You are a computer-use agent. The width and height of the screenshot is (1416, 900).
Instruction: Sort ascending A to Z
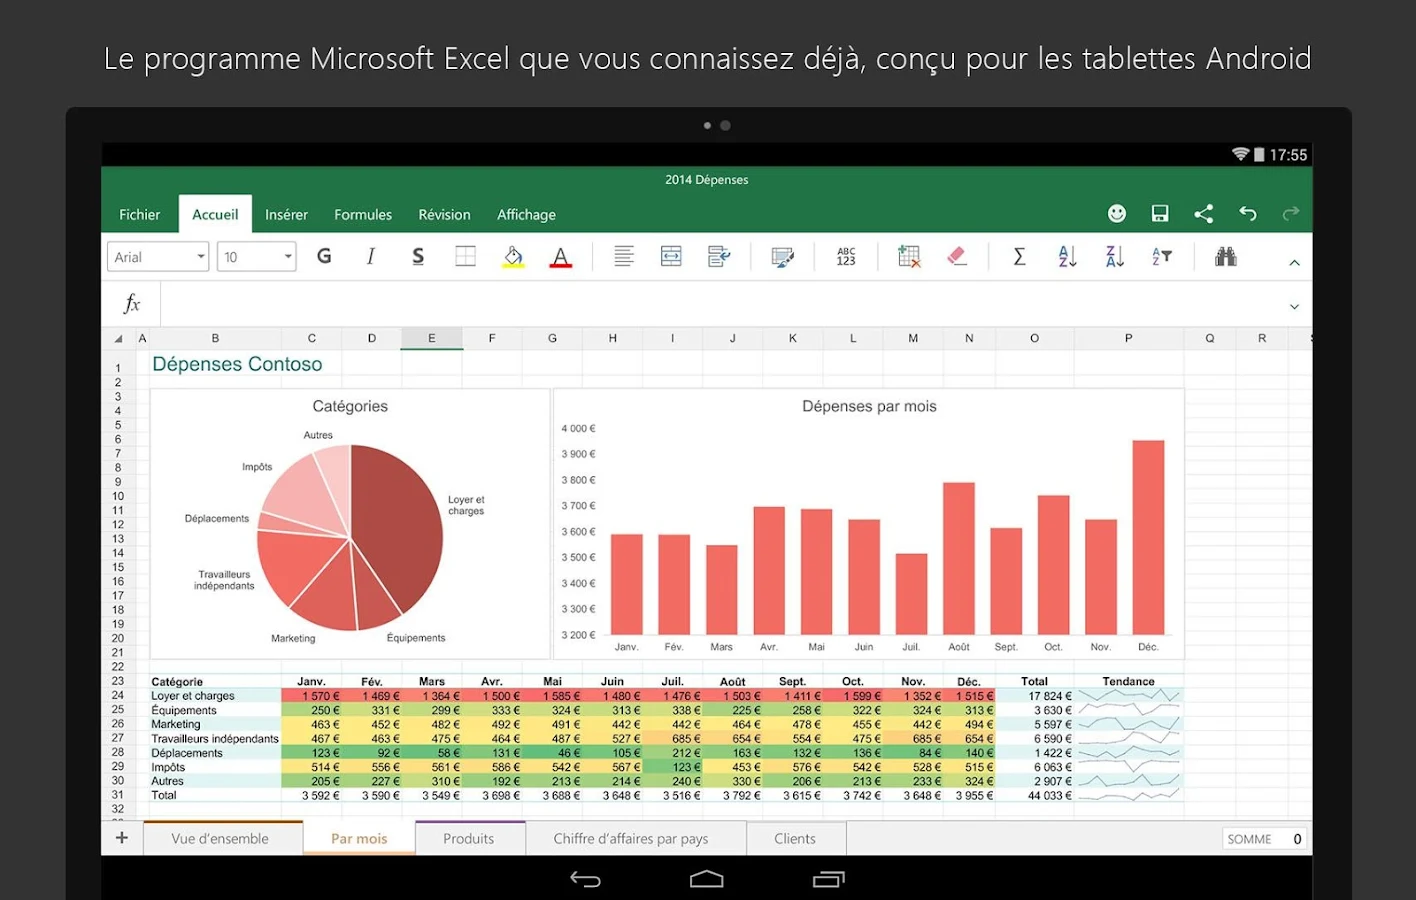pos(1067,256)
